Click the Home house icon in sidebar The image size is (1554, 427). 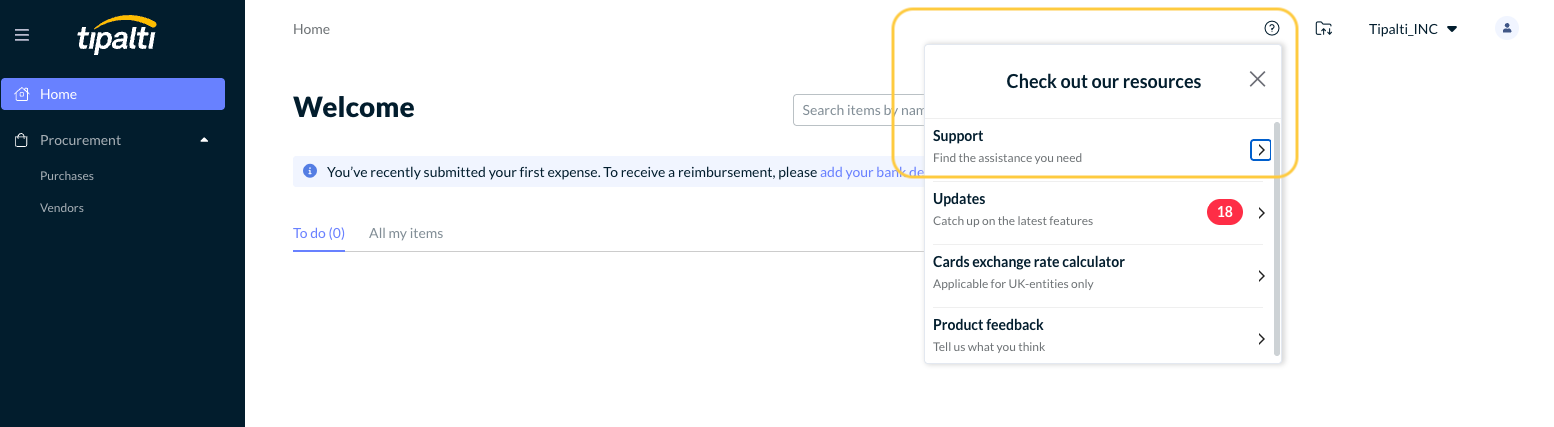(x=22, y=94)
